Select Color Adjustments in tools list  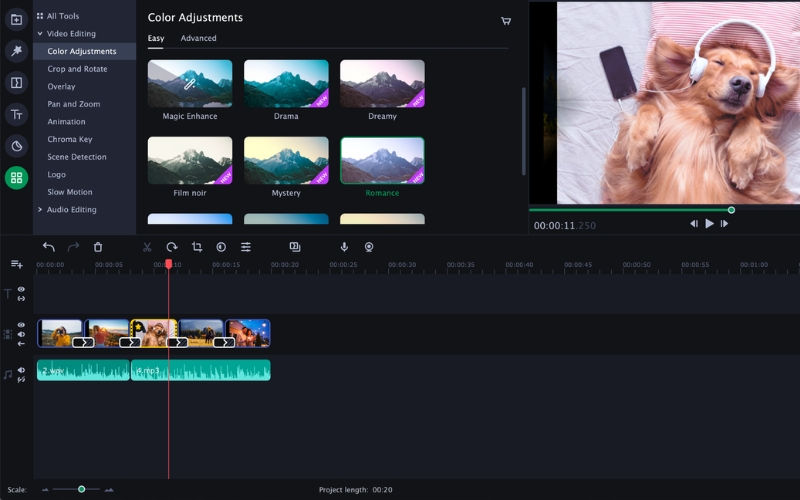[85, 51]
